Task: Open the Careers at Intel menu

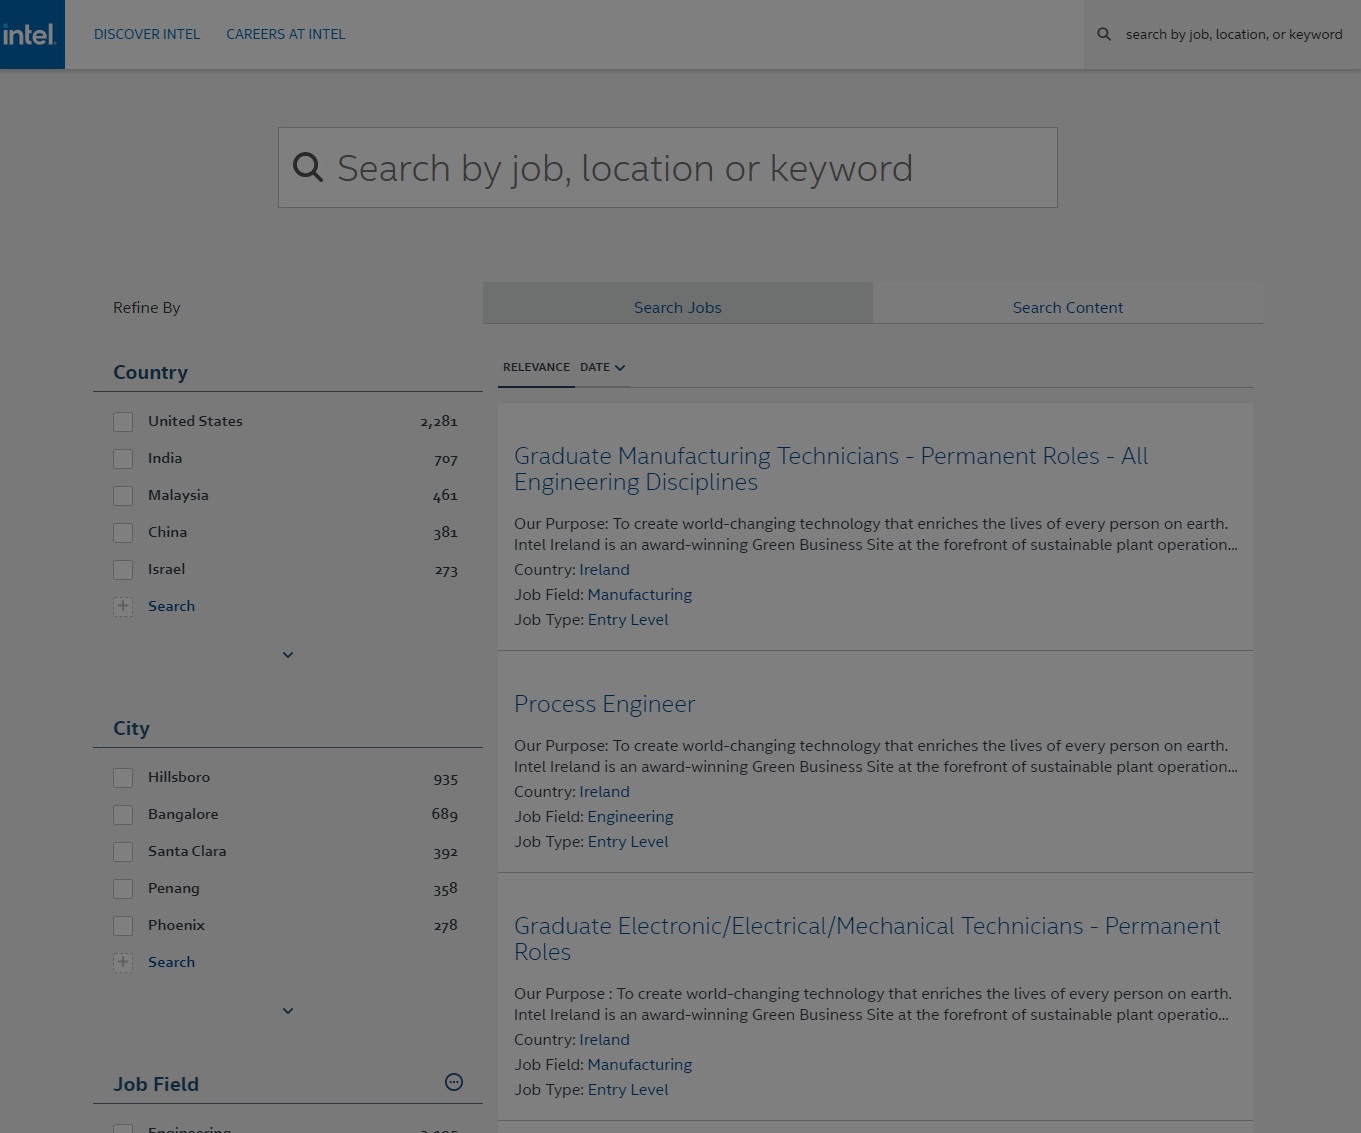Action: tap(285, 34)
